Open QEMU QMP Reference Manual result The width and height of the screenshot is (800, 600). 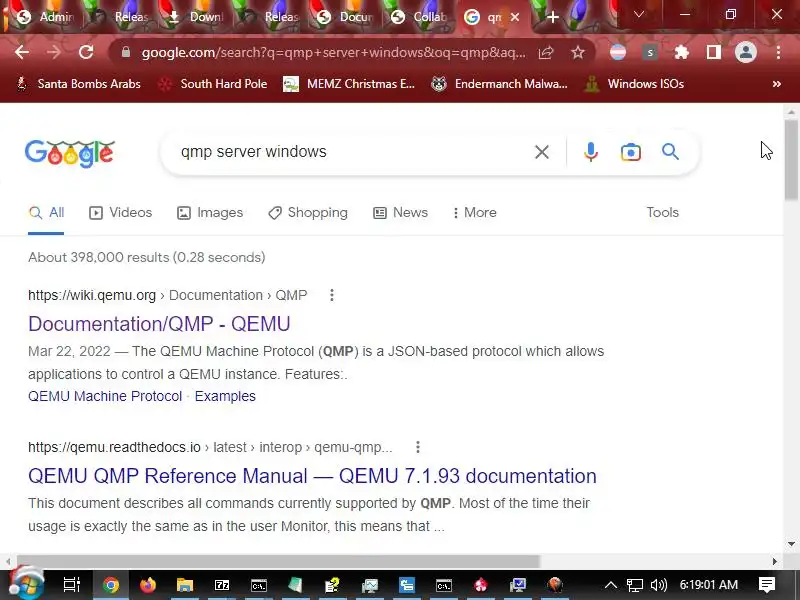point(312,476)
